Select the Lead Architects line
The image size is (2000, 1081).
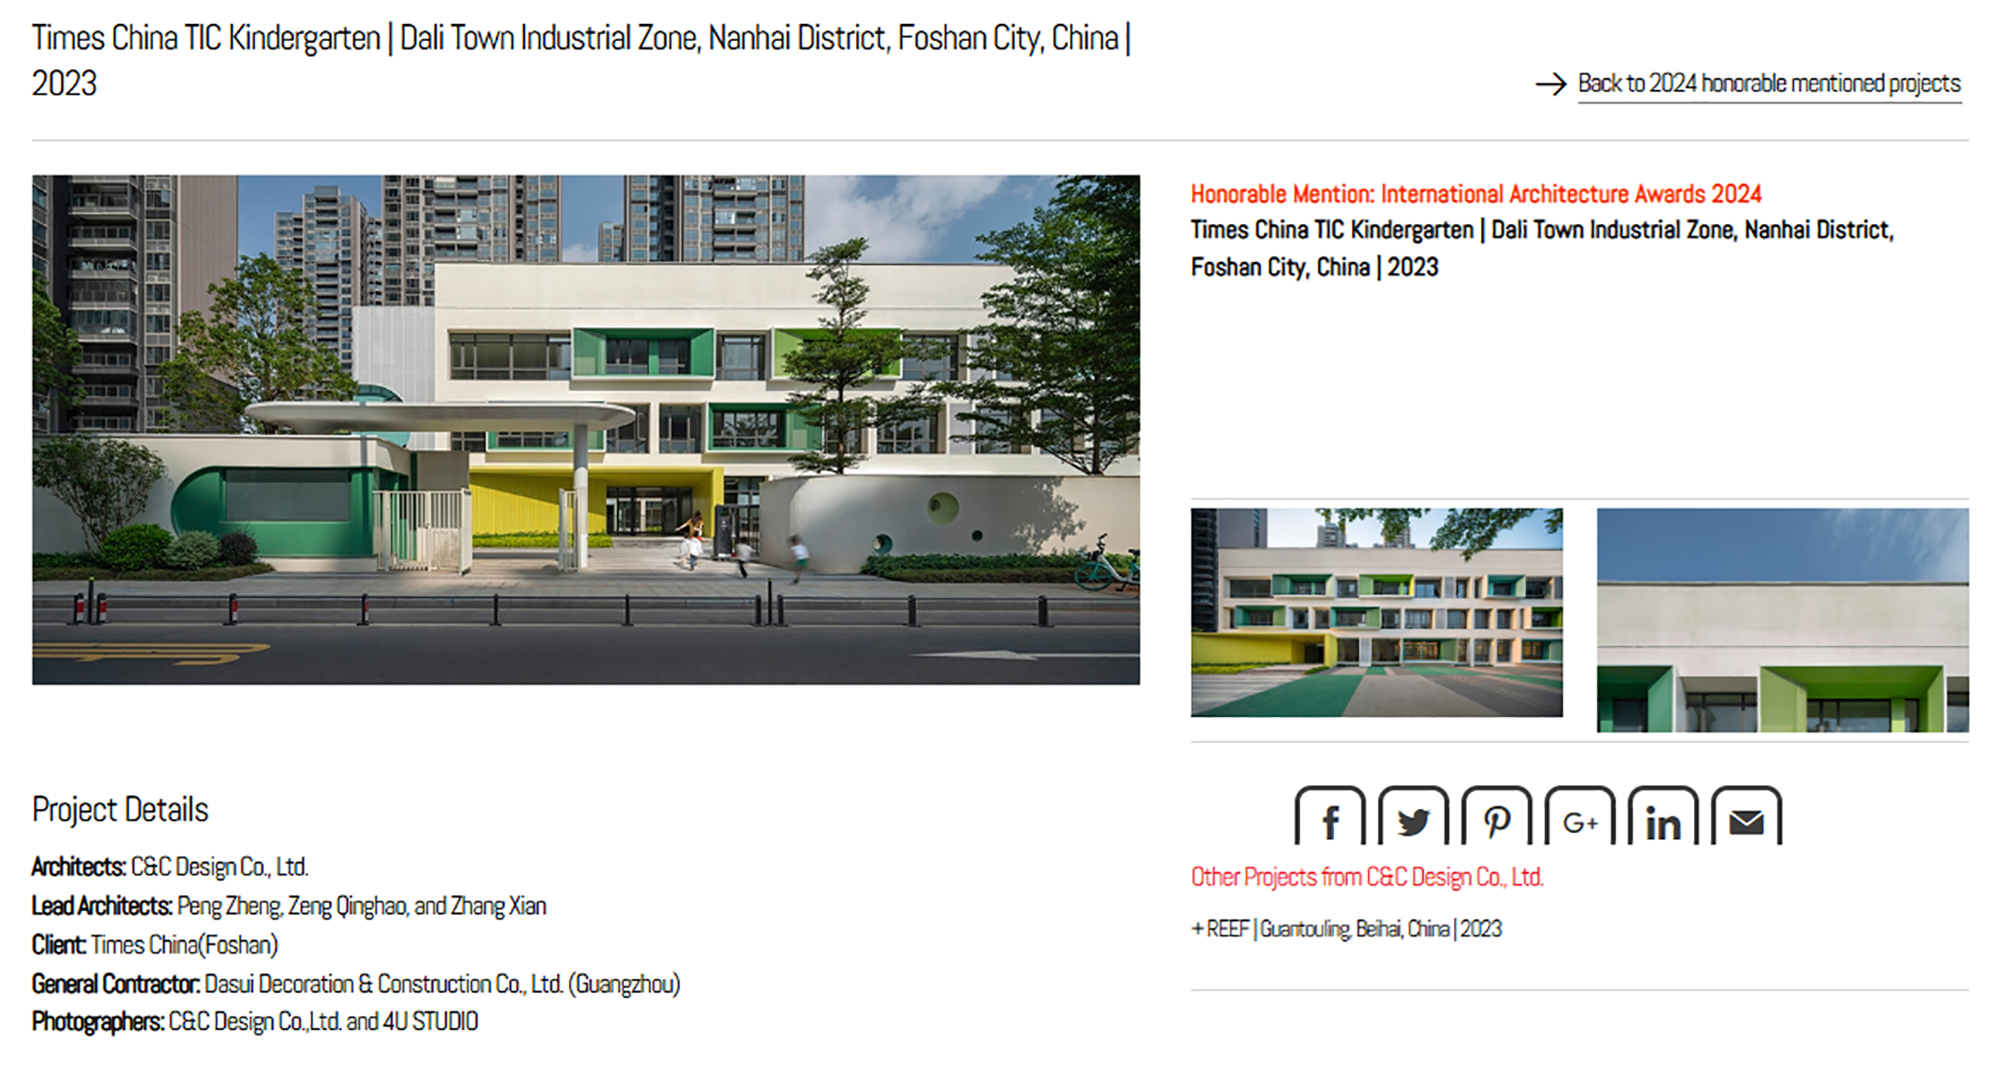pos(289,906)
